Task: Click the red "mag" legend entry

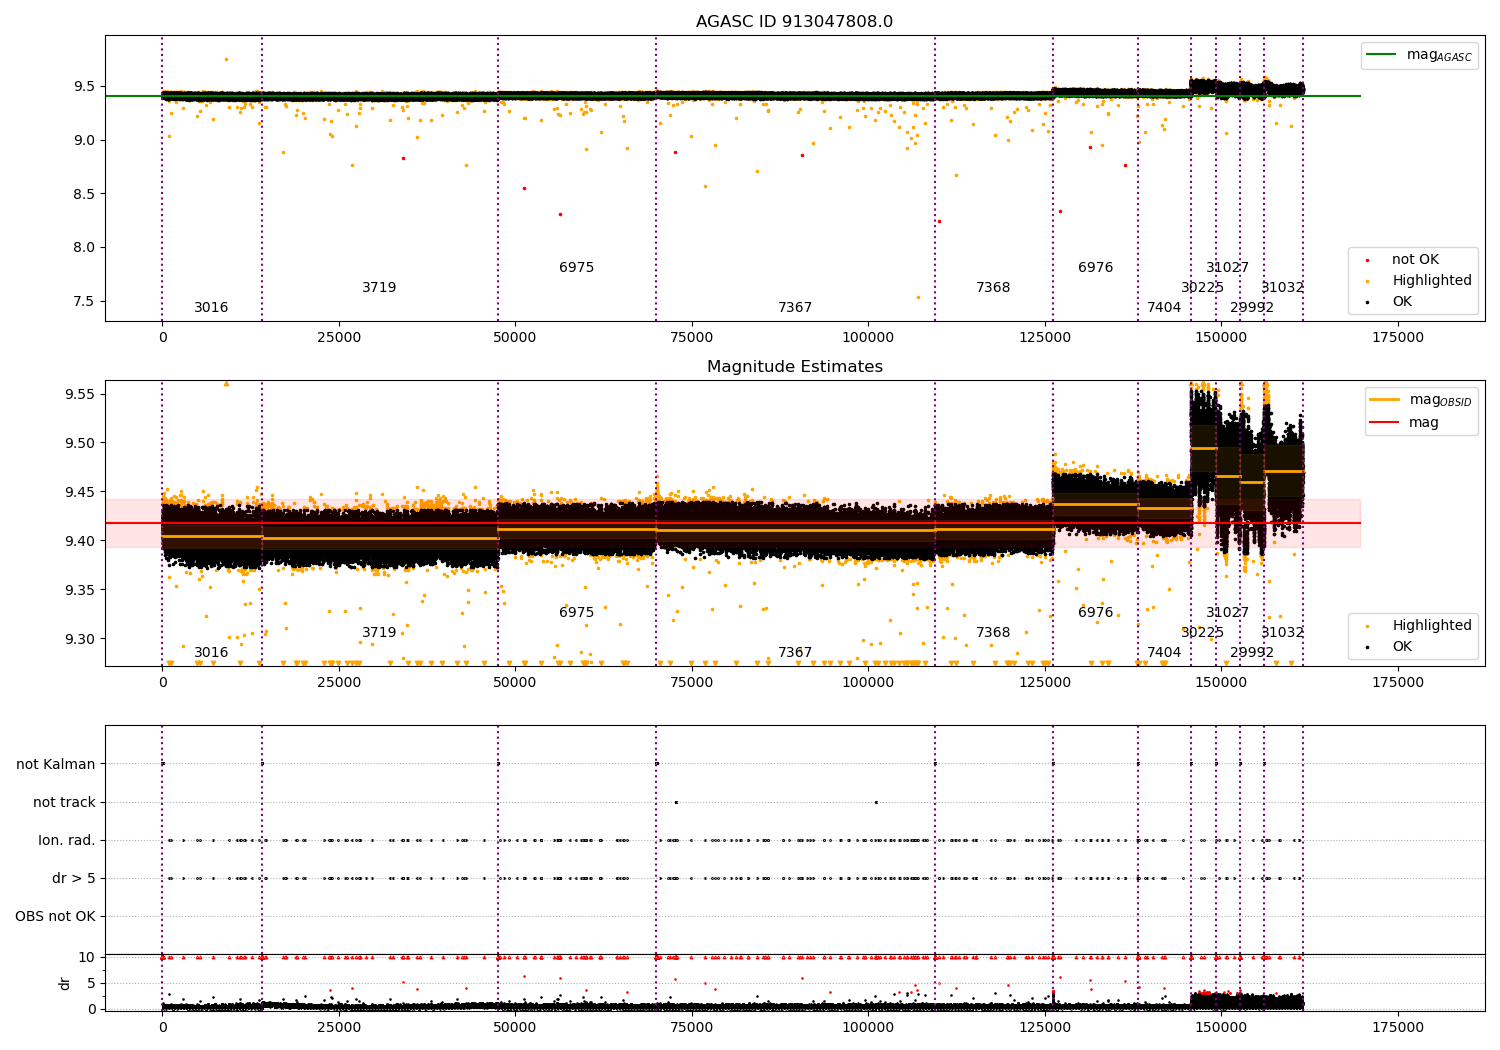Action: pos(1406,422)
